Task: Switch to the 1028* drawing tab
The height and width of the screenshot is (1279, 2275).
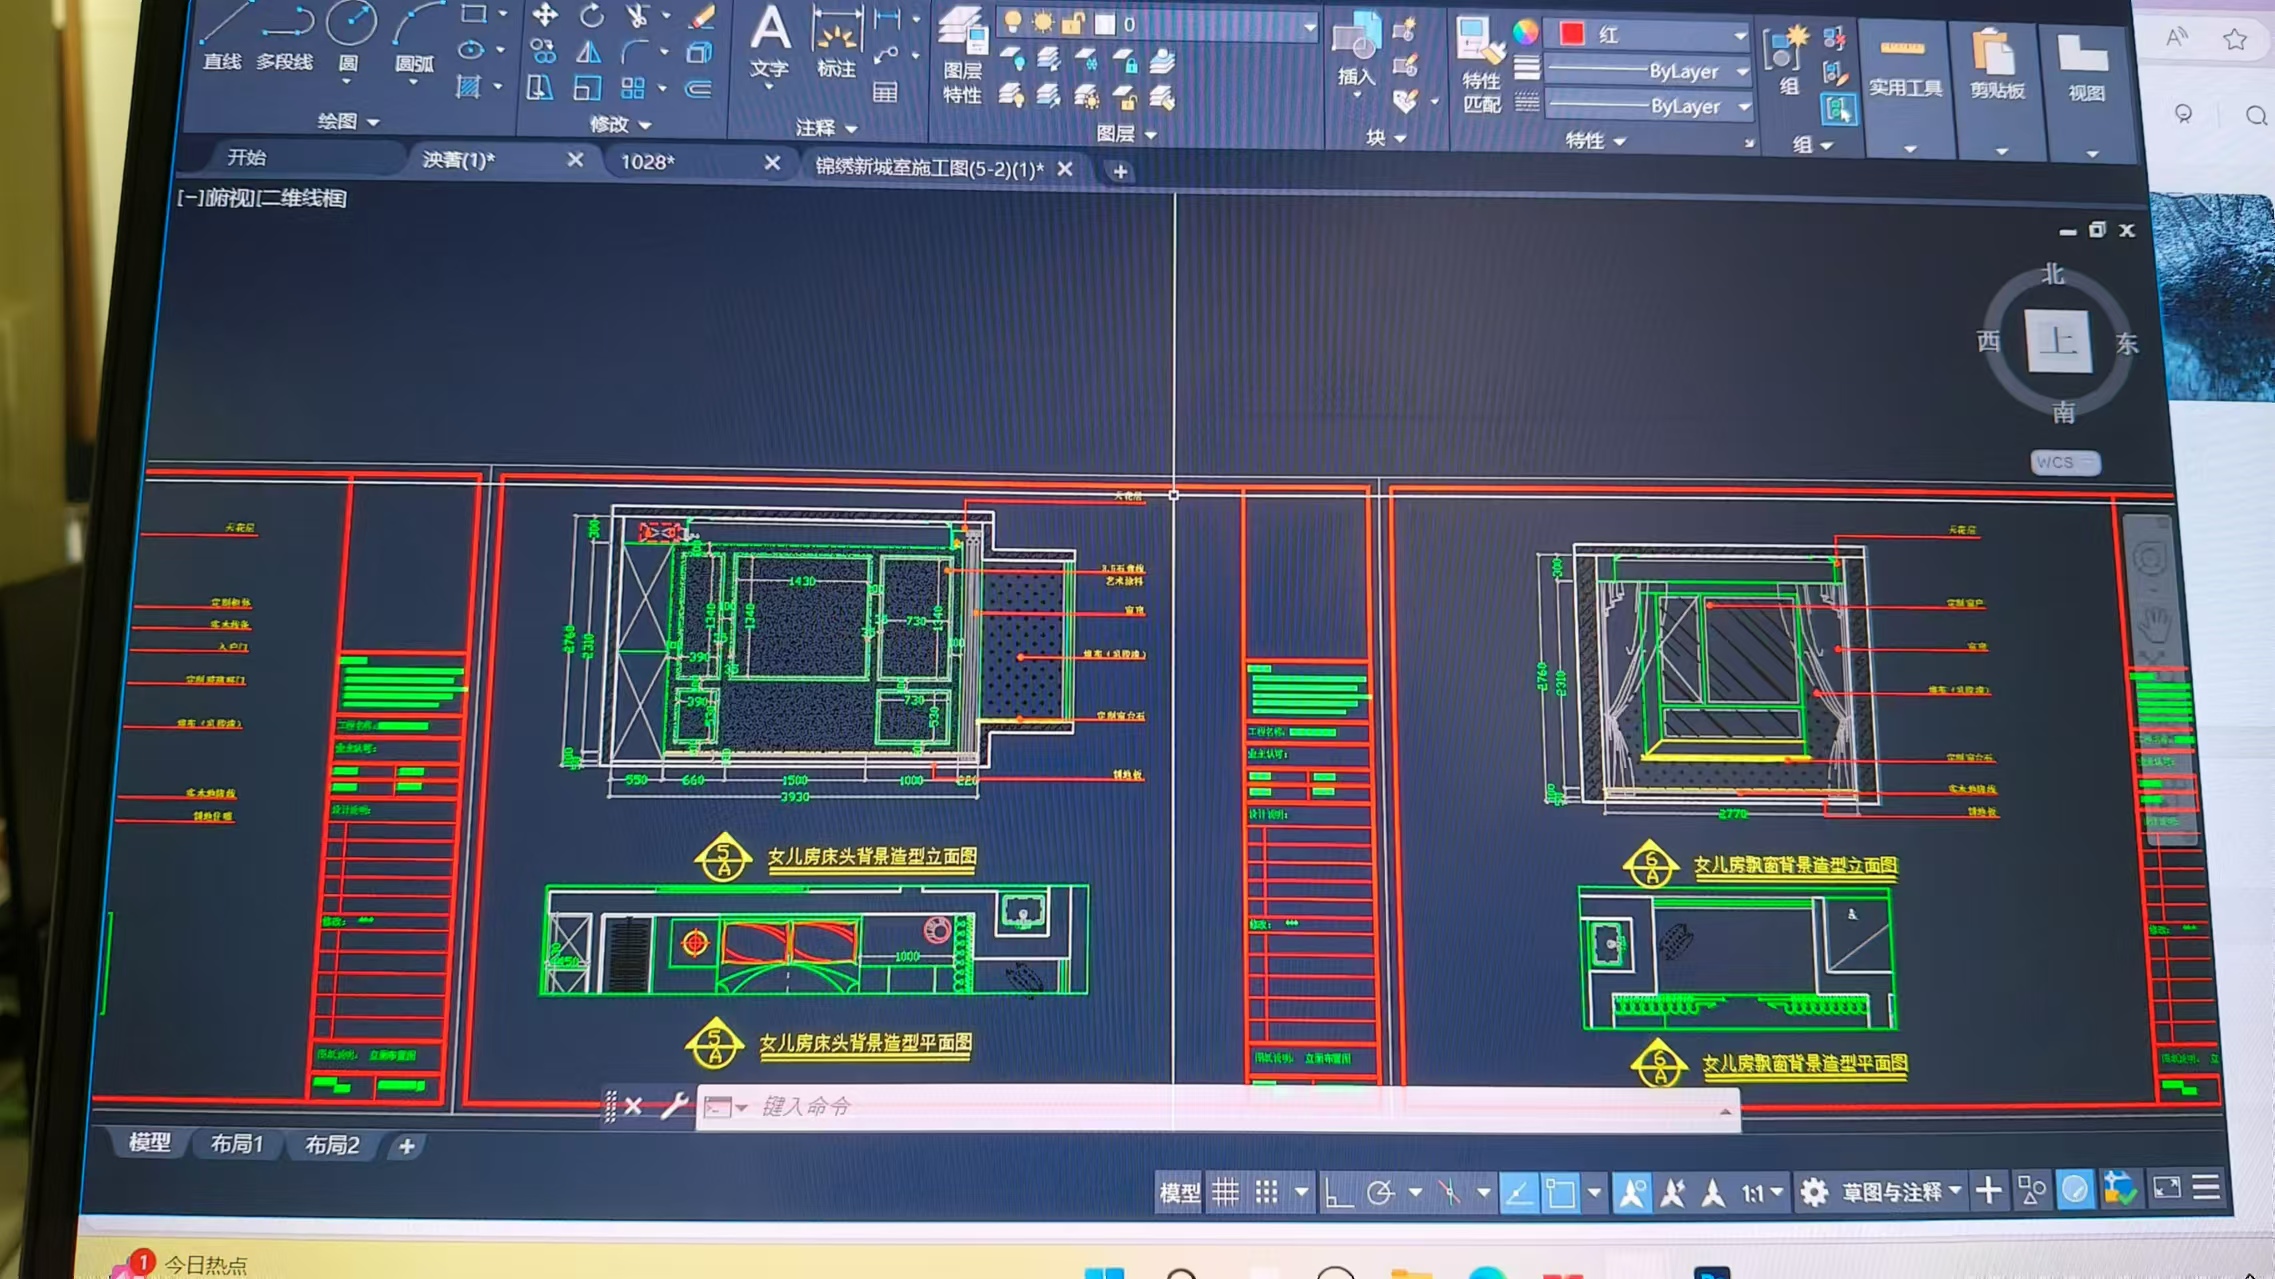Action: click(x=648, y=162)
